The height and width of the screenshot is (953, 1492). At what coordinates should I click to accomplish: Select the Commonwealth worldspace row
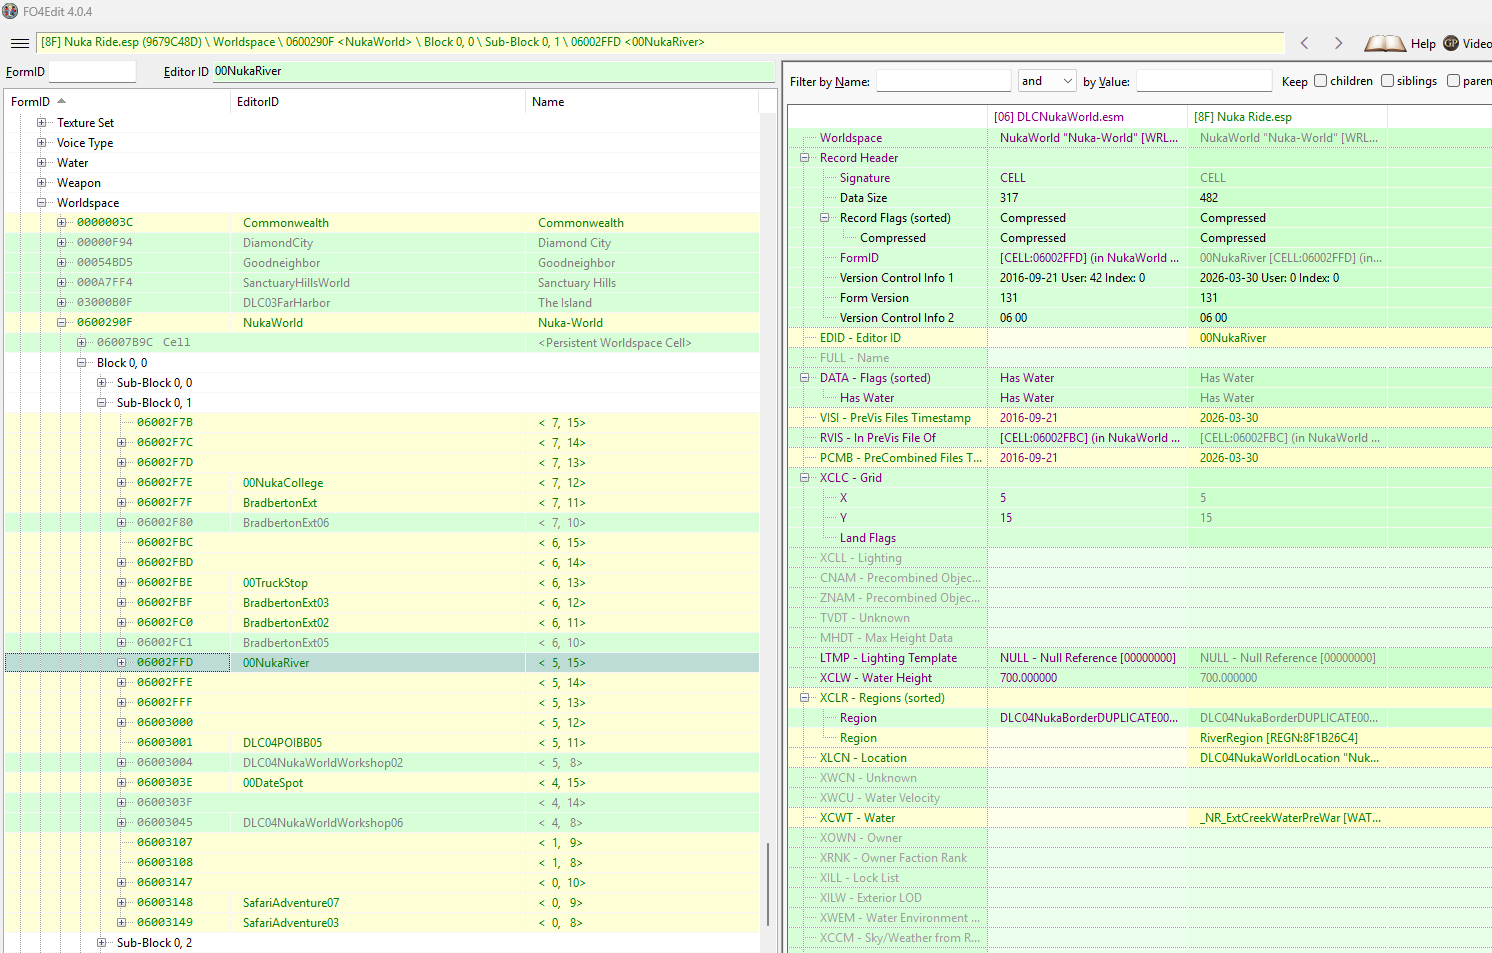tap(382, 223)
